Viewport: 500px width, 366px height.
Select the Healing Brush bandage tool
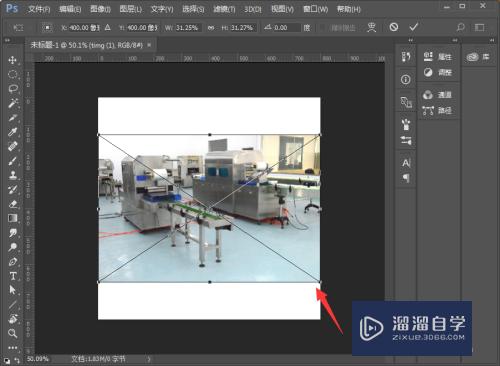click(x=13, y=146)
